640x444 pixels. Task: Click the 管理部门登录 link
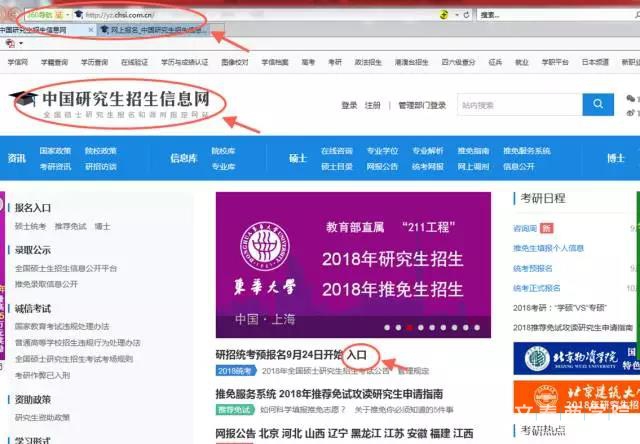tap(422, 105)
